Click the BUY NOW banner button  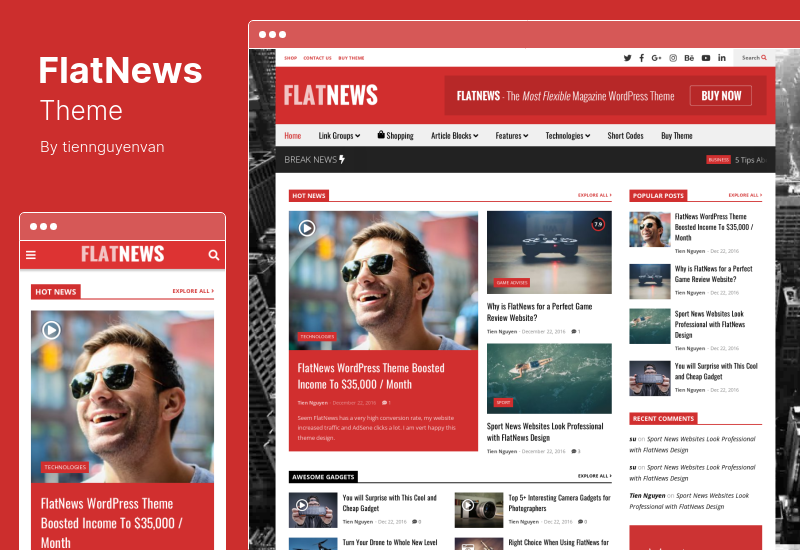(720, 95)
